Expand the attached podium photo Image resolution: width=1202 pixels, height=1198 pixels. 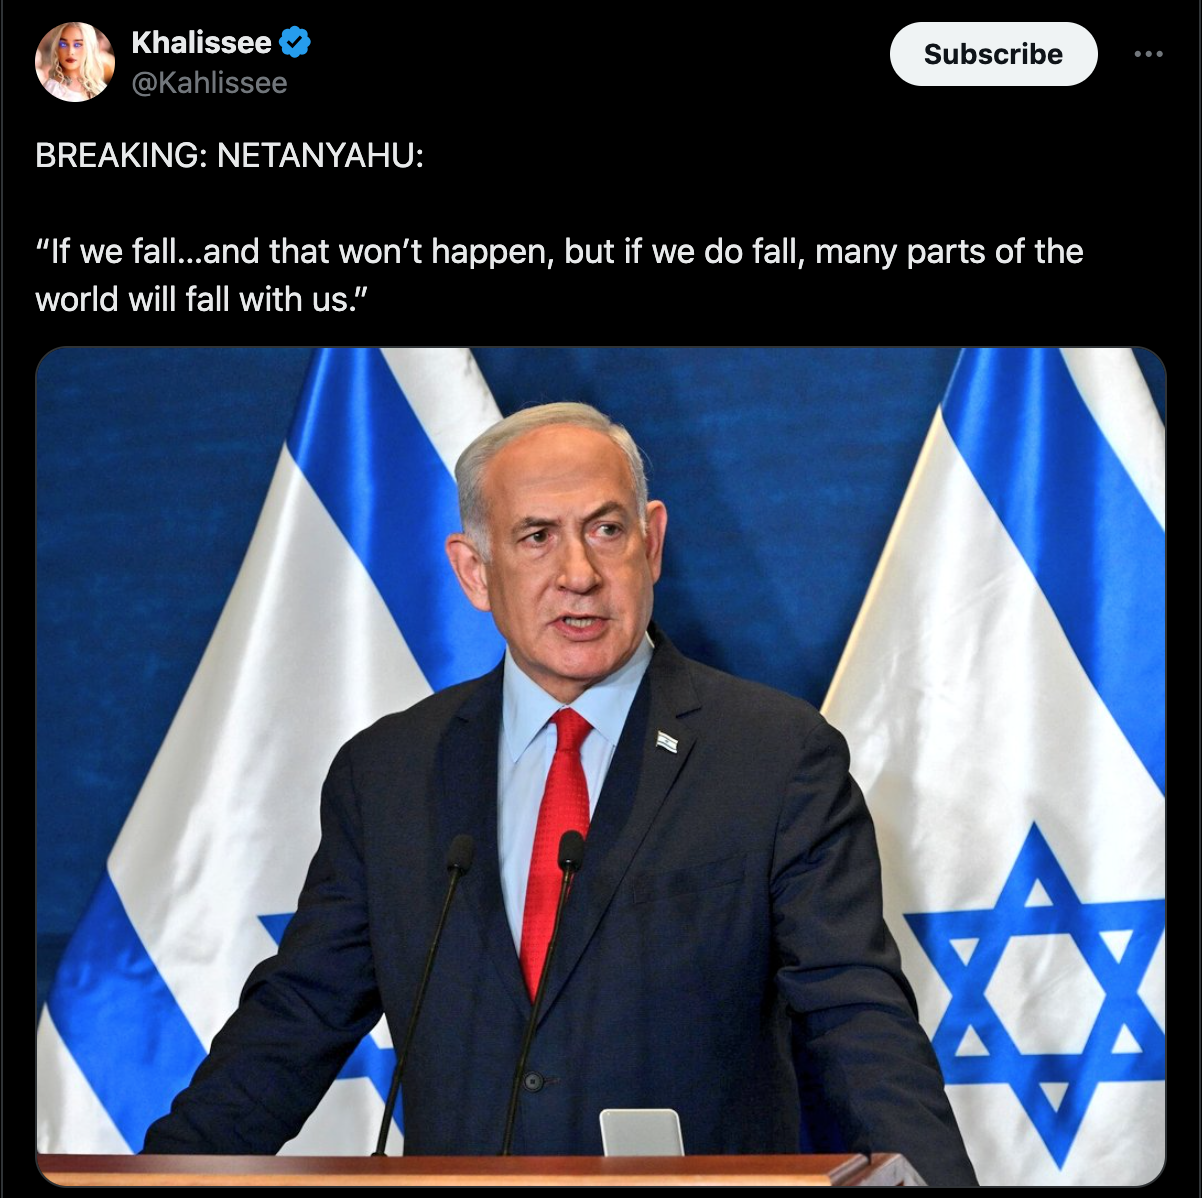601,767
